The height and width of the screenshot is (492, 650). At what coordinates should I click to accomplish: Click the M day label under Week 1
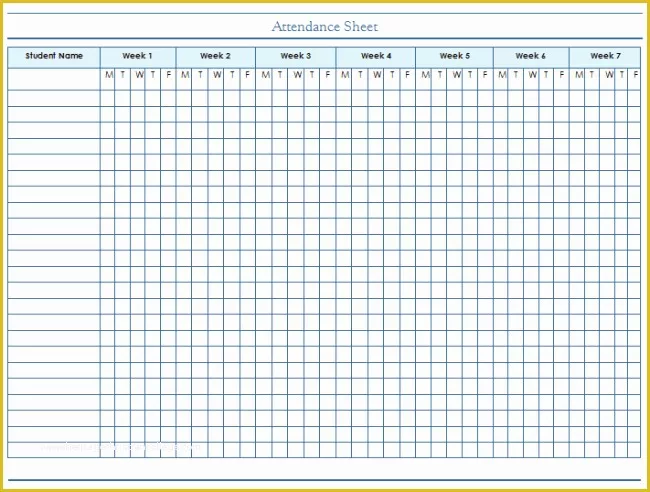pos(109,75)
